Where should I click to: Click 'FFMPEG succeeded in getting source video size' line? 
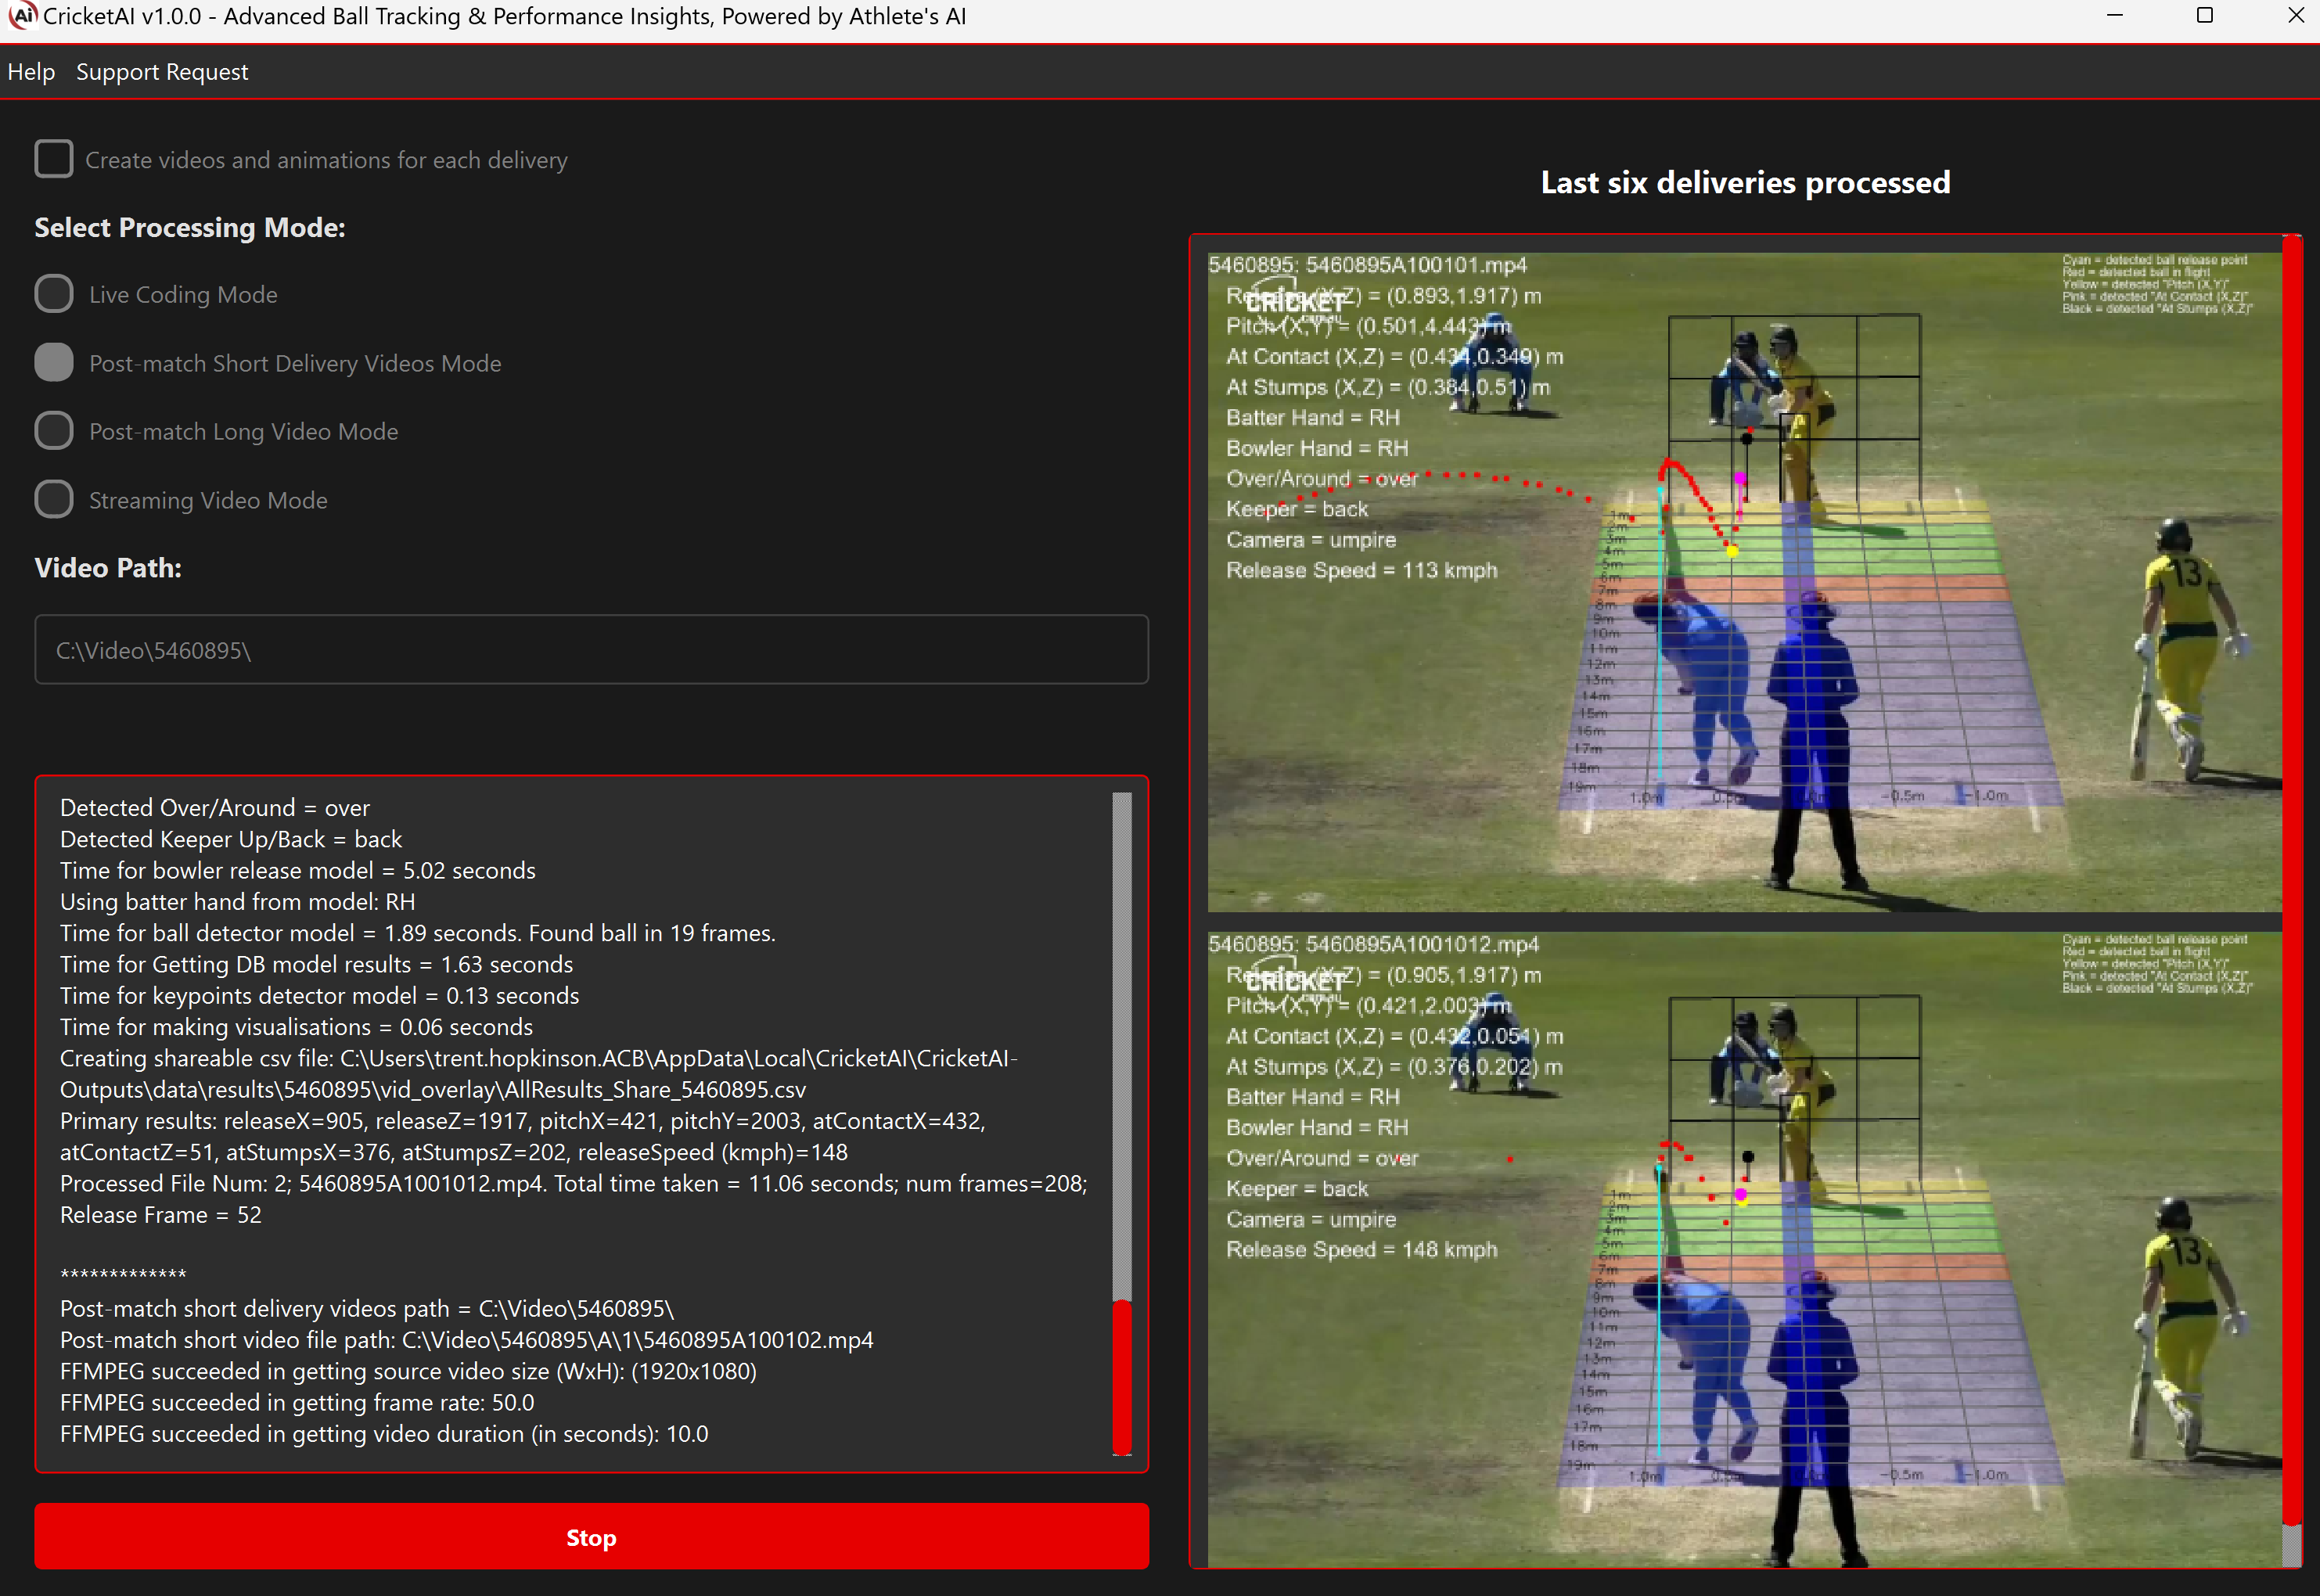[409, 1372]
